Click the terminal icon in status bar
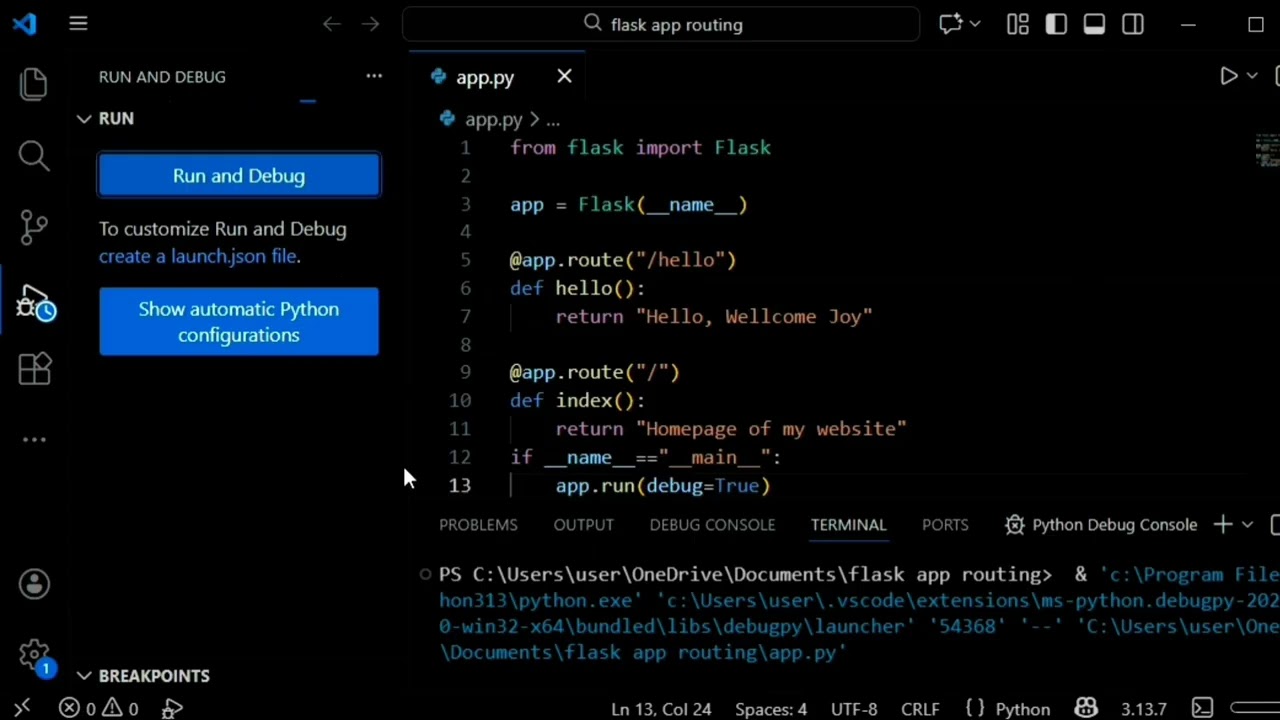 (1202, 709)
